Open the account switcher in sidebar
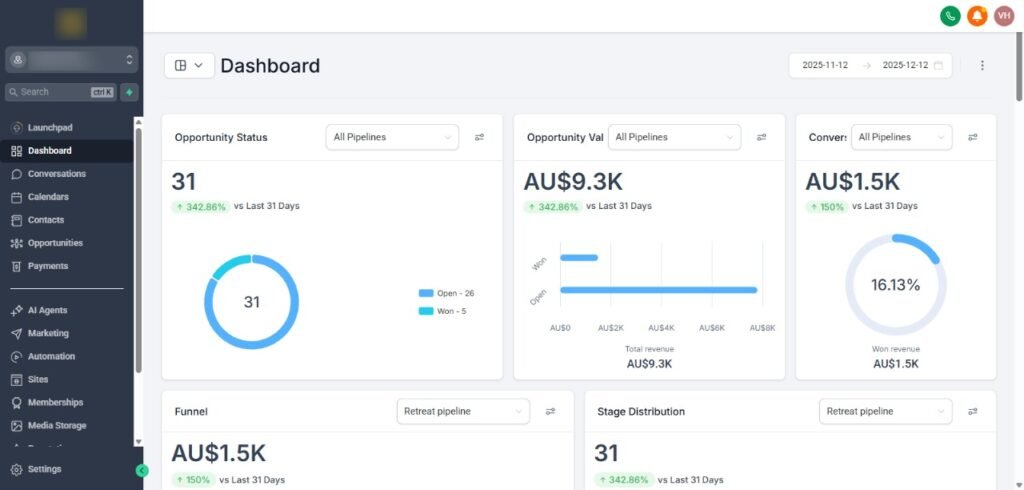1024x490 pixels. 71,60
